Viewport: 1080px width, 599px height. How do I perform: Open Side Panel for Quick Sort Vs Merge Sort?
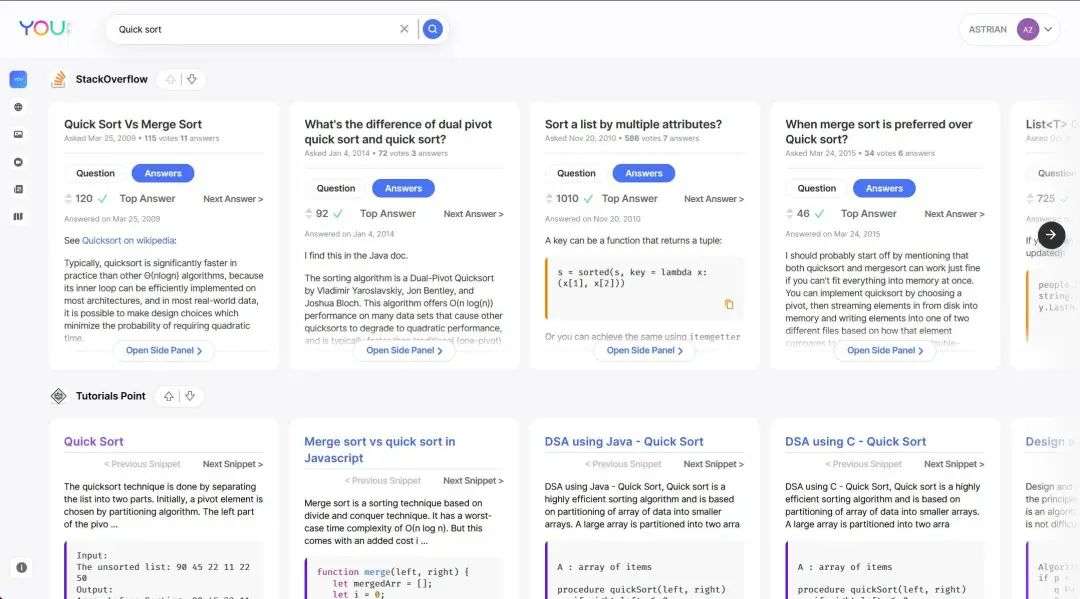164,350
